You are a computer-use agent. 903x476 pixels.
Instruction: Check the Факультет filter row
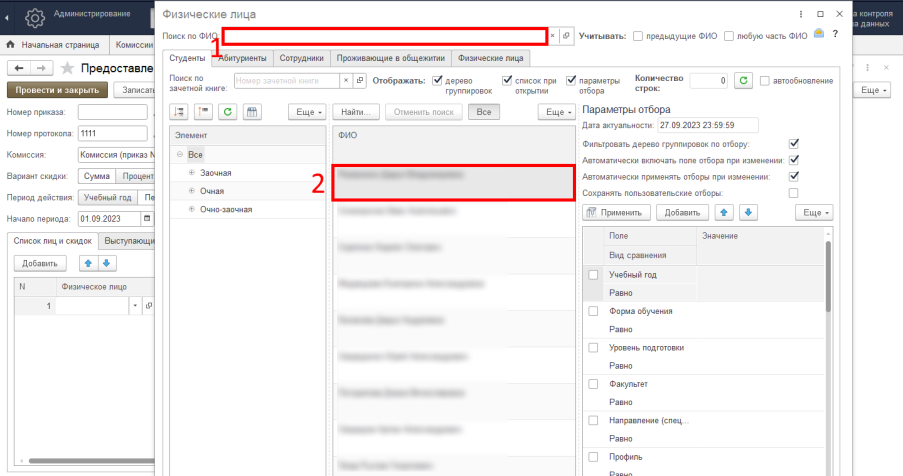pyautogui.click(x=593, y=384)
